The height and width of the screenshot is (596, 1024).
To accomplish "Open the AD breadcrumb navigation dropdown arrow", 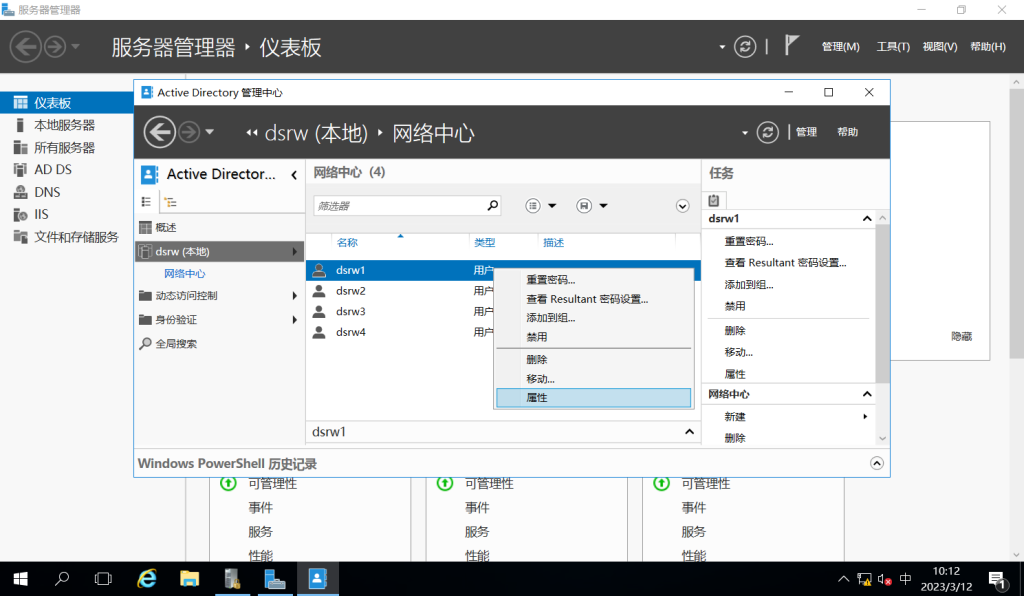I will pos(744,133).
